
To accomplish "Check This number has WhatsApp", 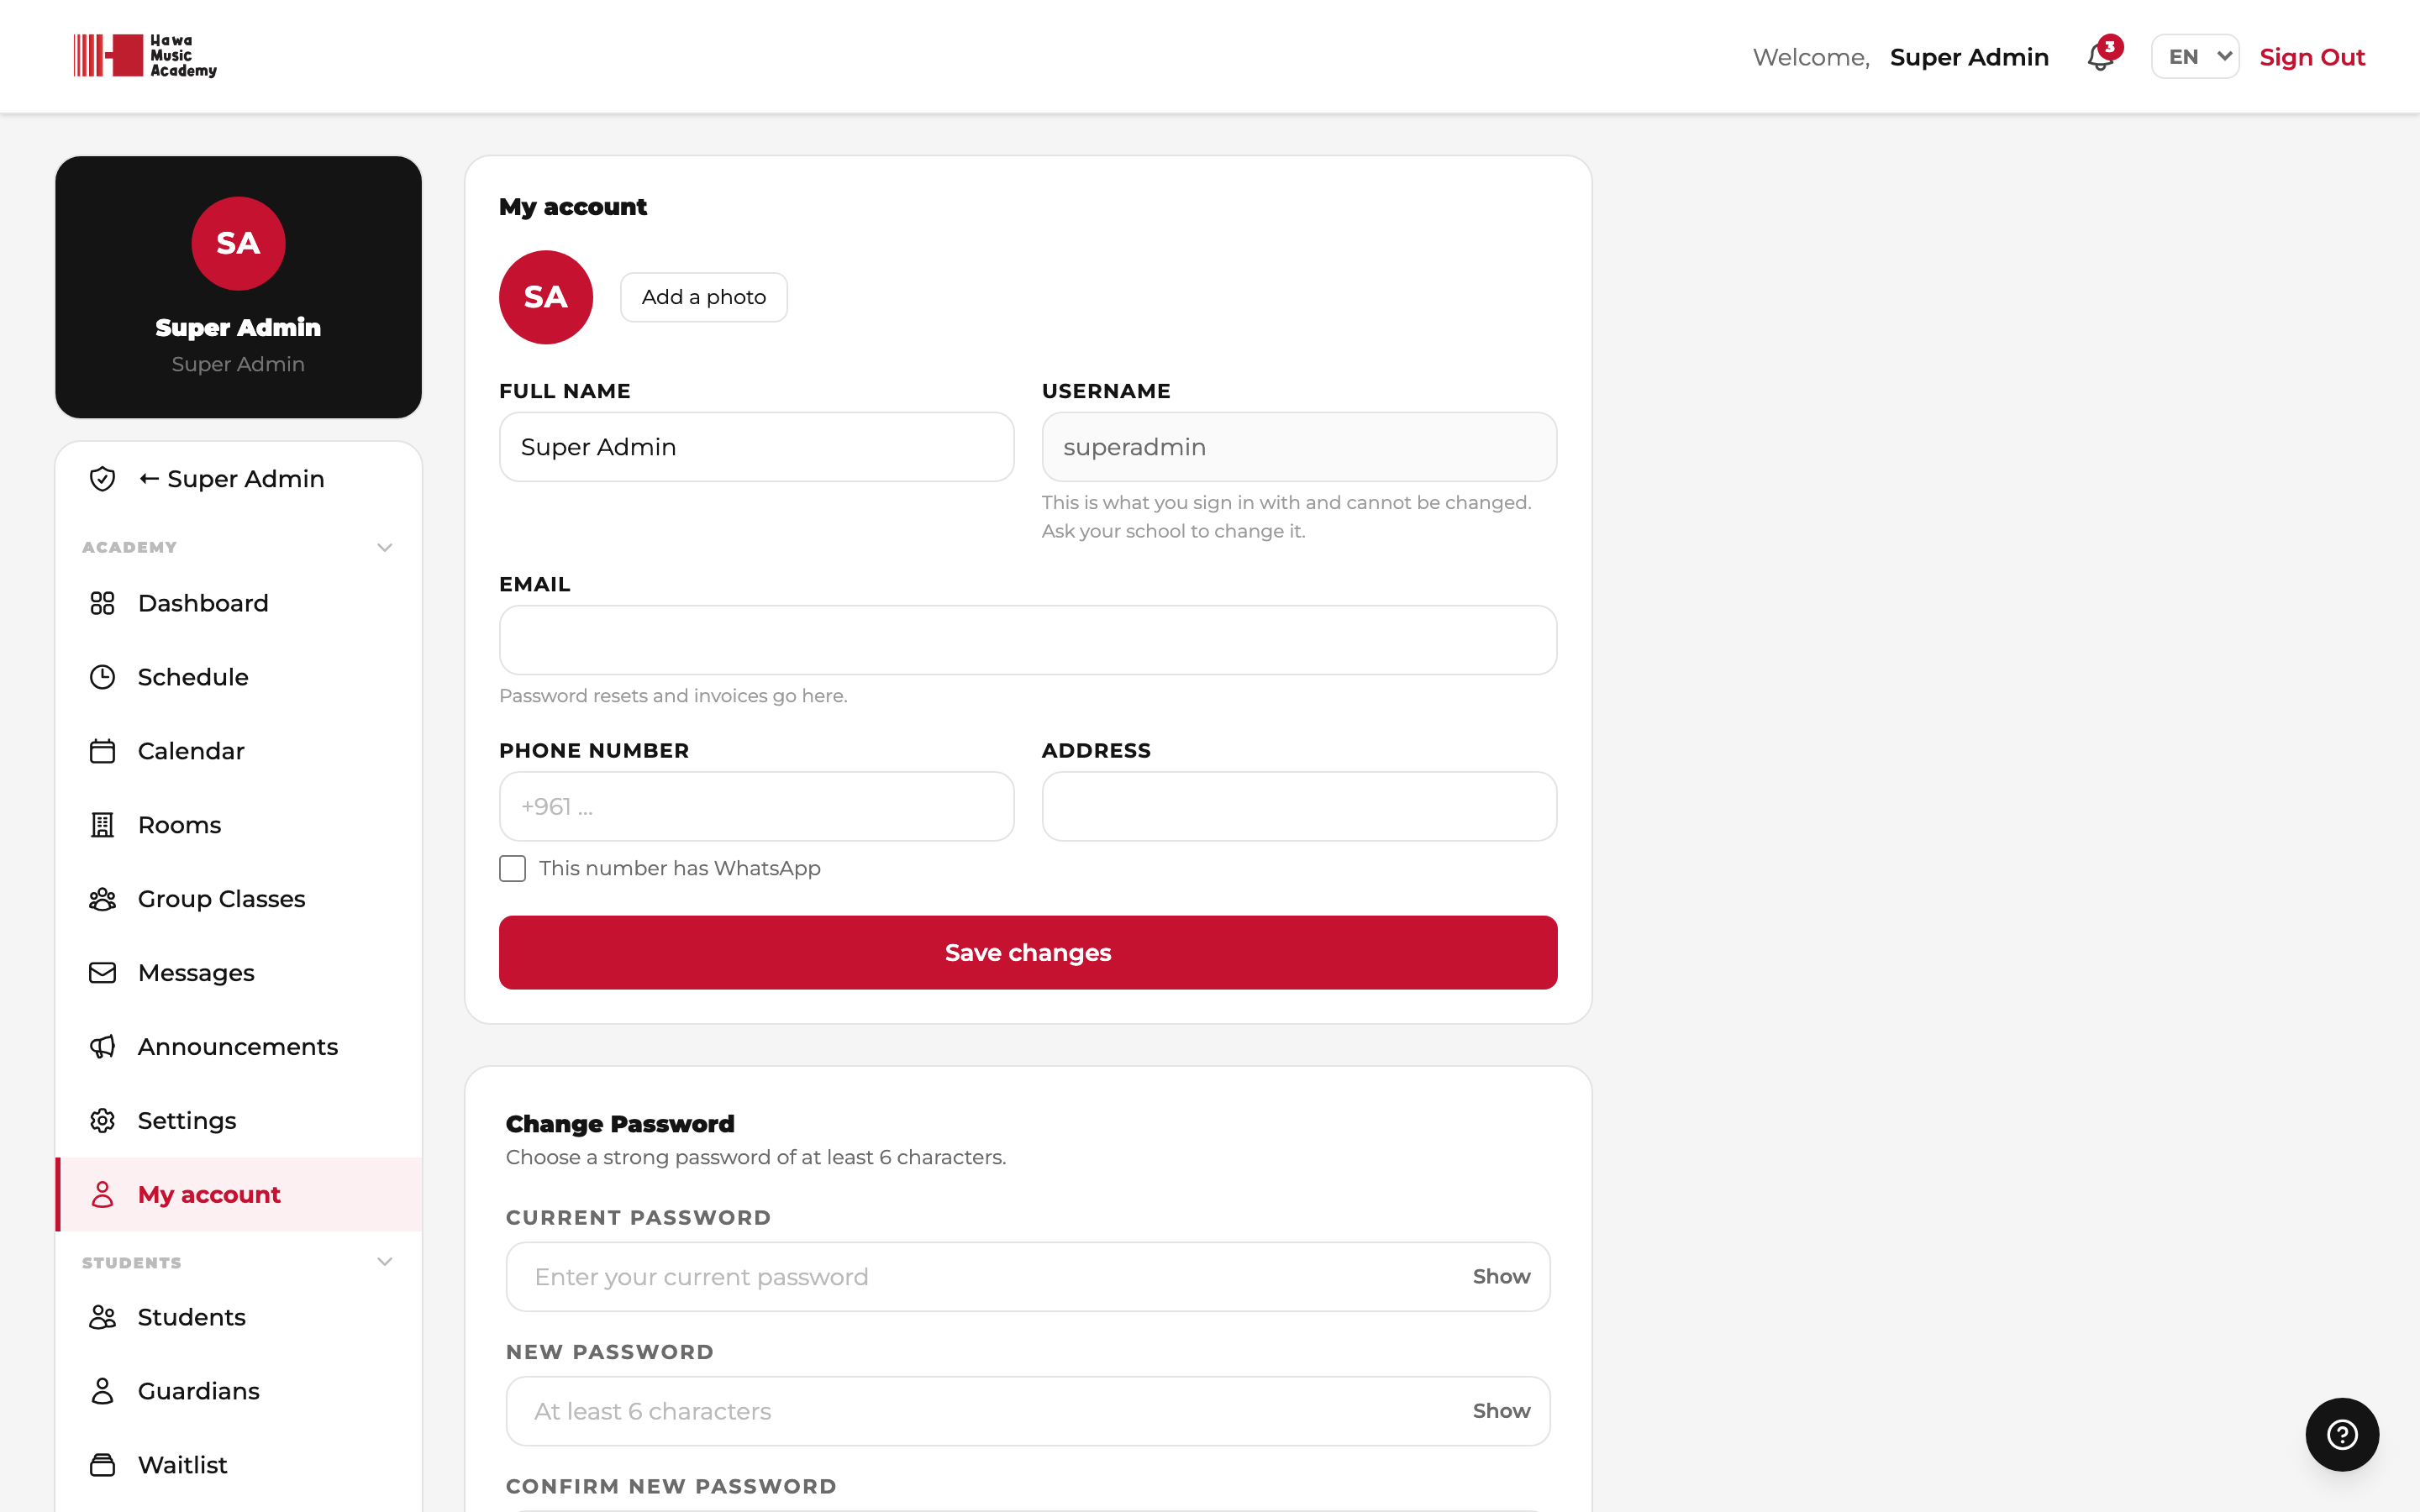I will [x=512, y=868].
